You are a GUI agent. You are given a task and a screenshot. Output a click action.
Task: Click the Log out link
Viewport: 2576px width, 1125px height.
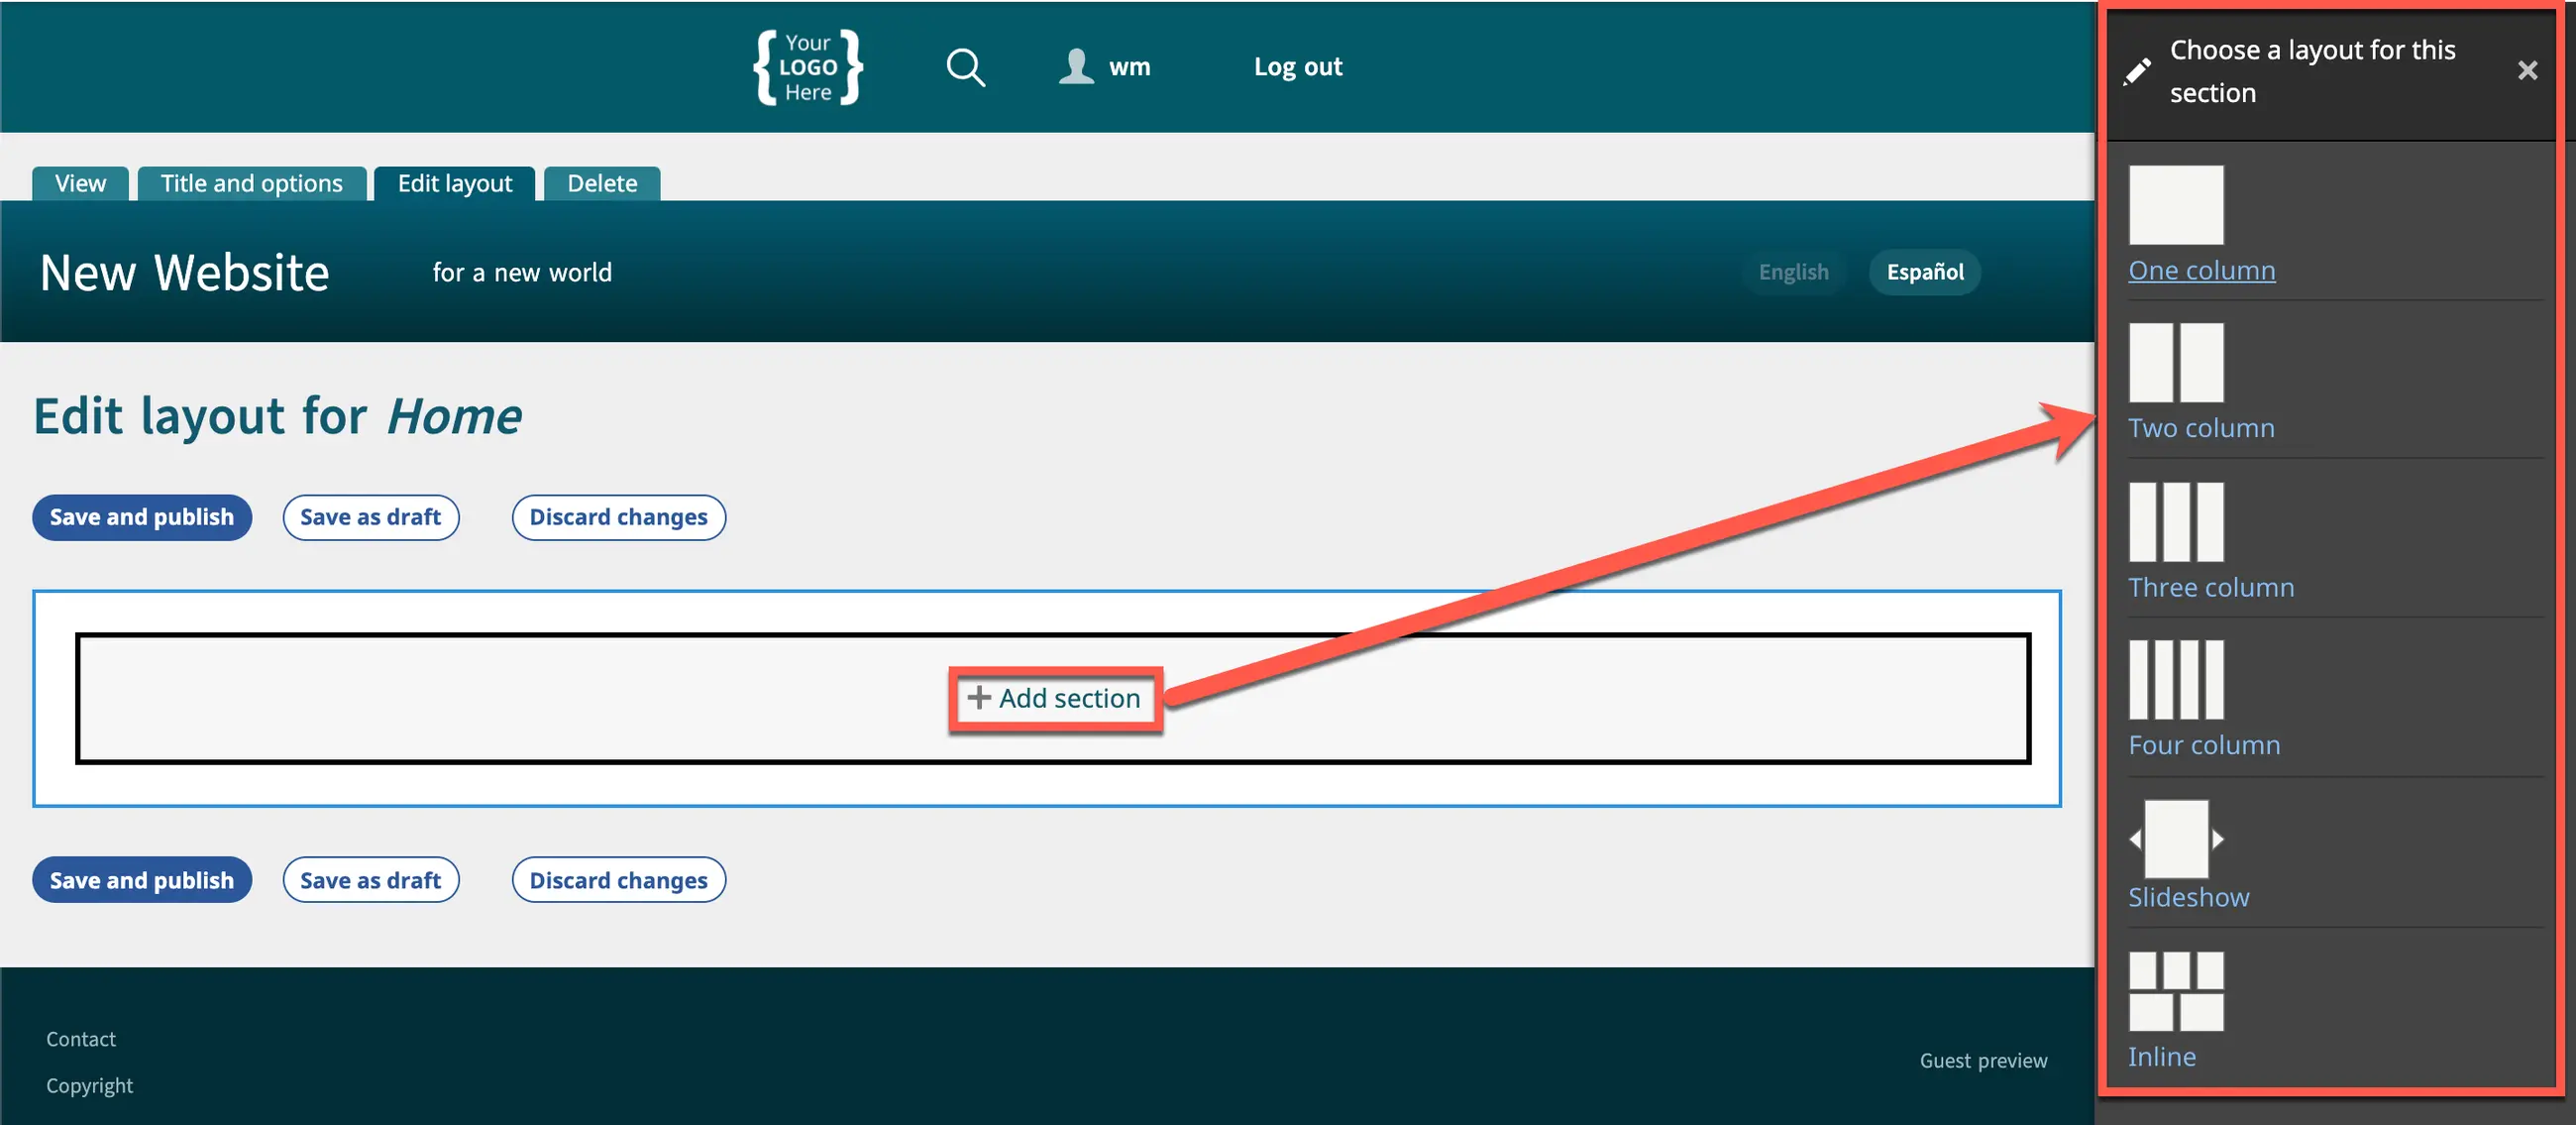tap(1297, 67)
